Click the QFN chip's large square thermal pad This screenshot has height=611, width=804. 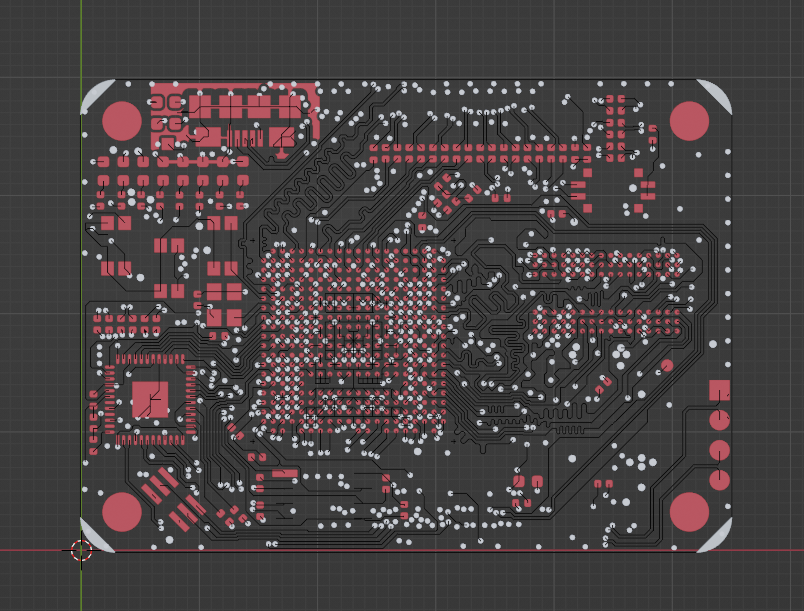(150, 397)
